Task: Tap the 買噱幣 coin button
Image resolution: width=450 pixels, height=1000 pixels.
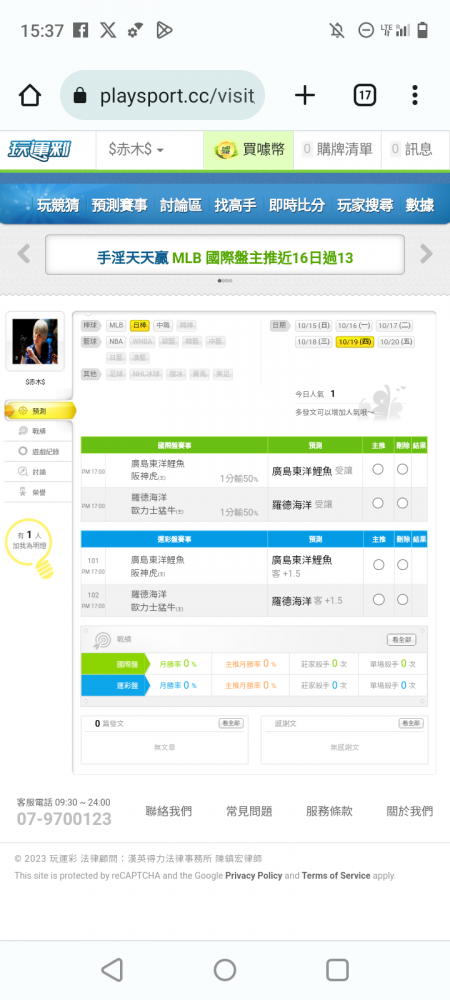Action: coord(249,150)
